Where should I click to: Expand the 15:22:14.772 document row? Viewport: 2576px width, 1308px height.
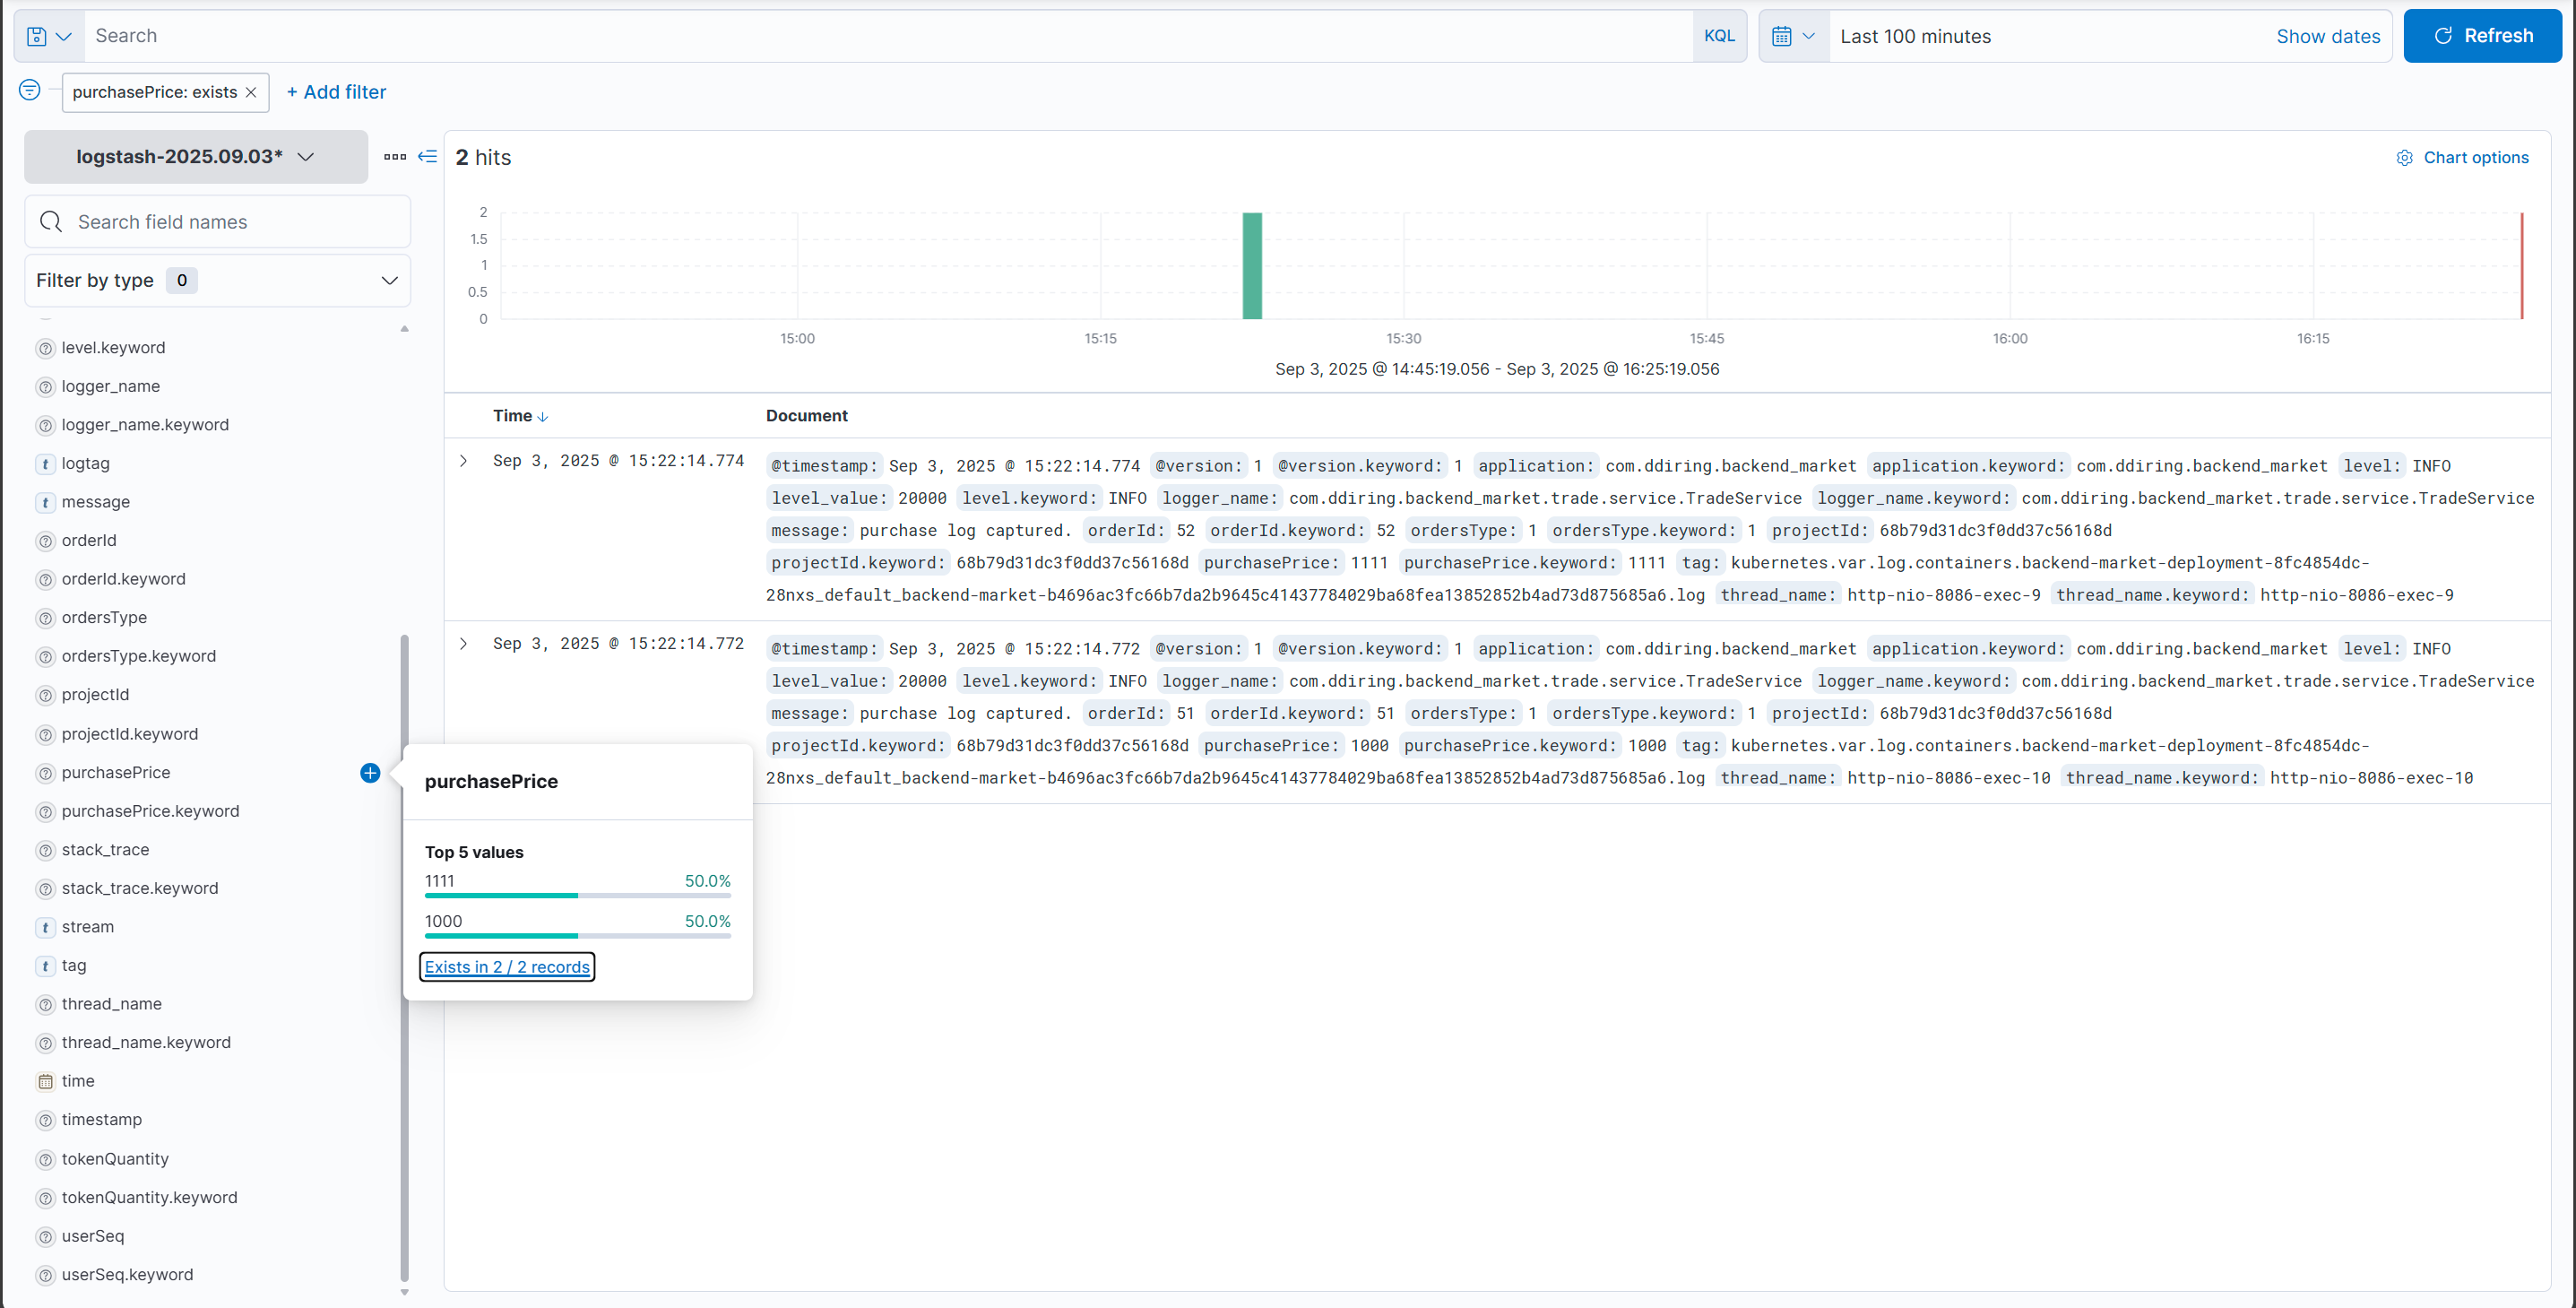pyautogui.click(x=463, y=643)
